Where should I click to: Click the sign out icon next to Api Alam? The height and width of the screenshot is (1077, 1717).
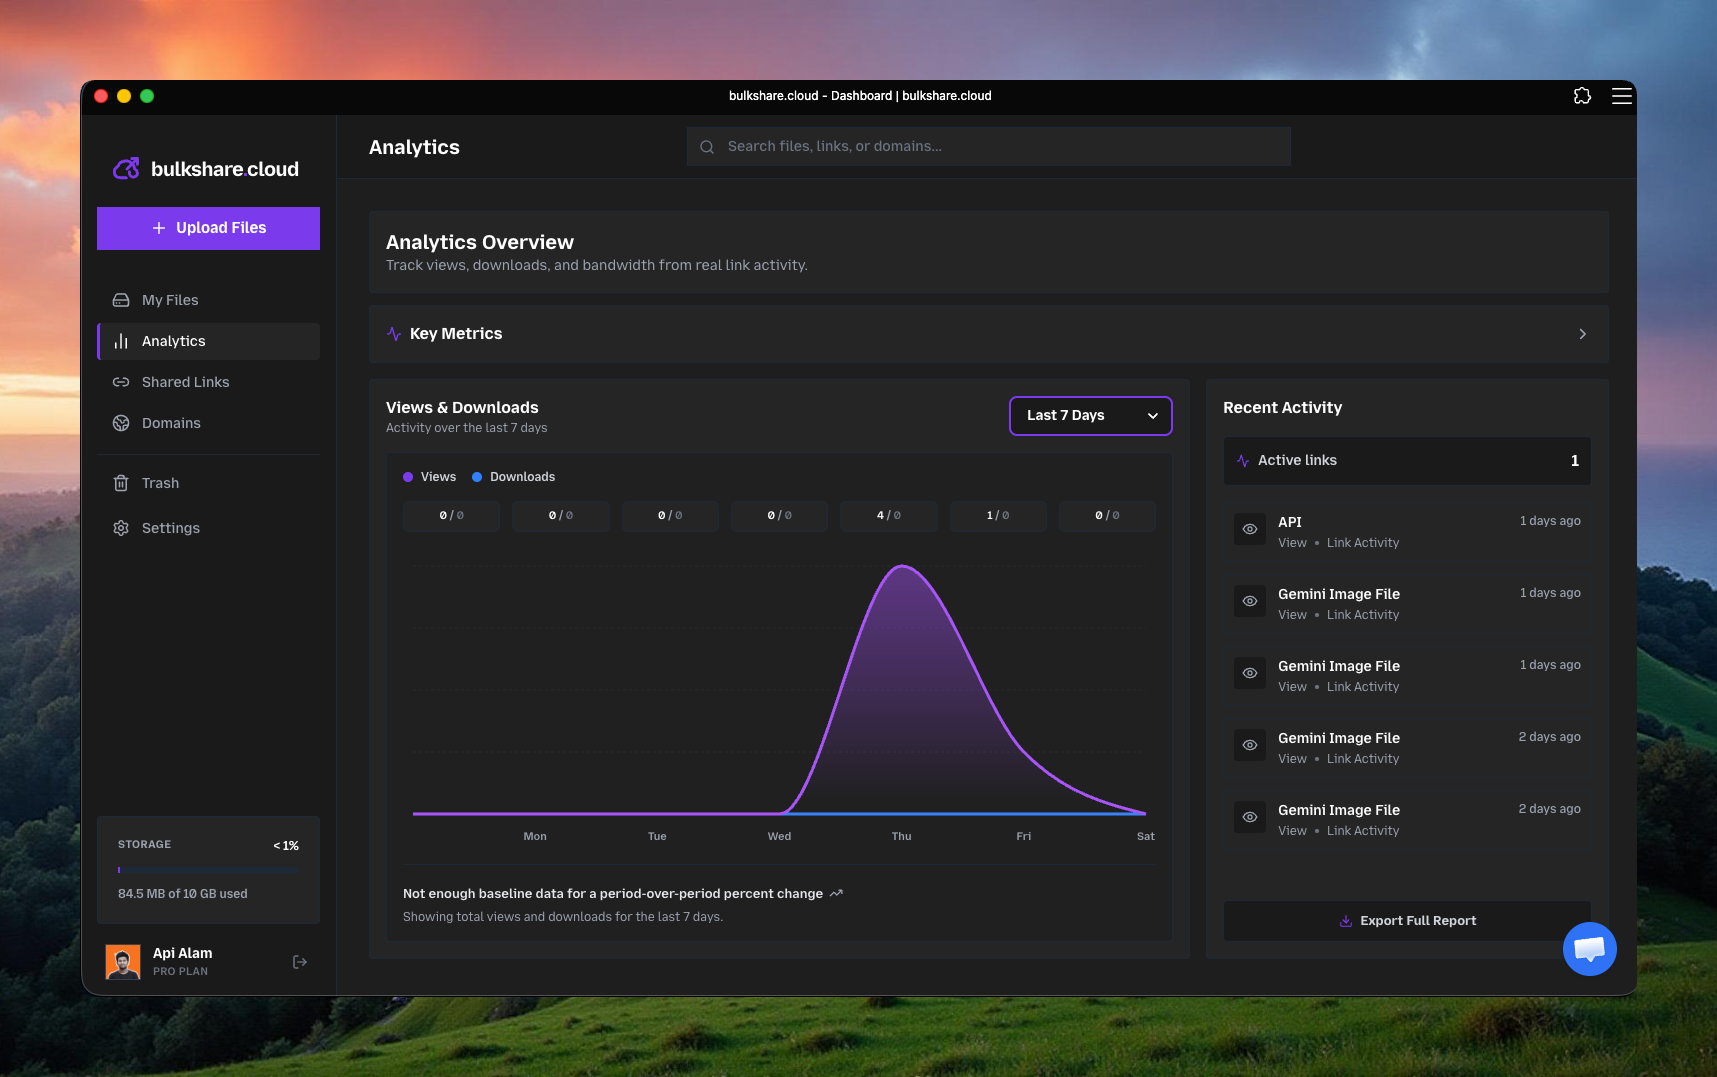[x=299, y=961]
